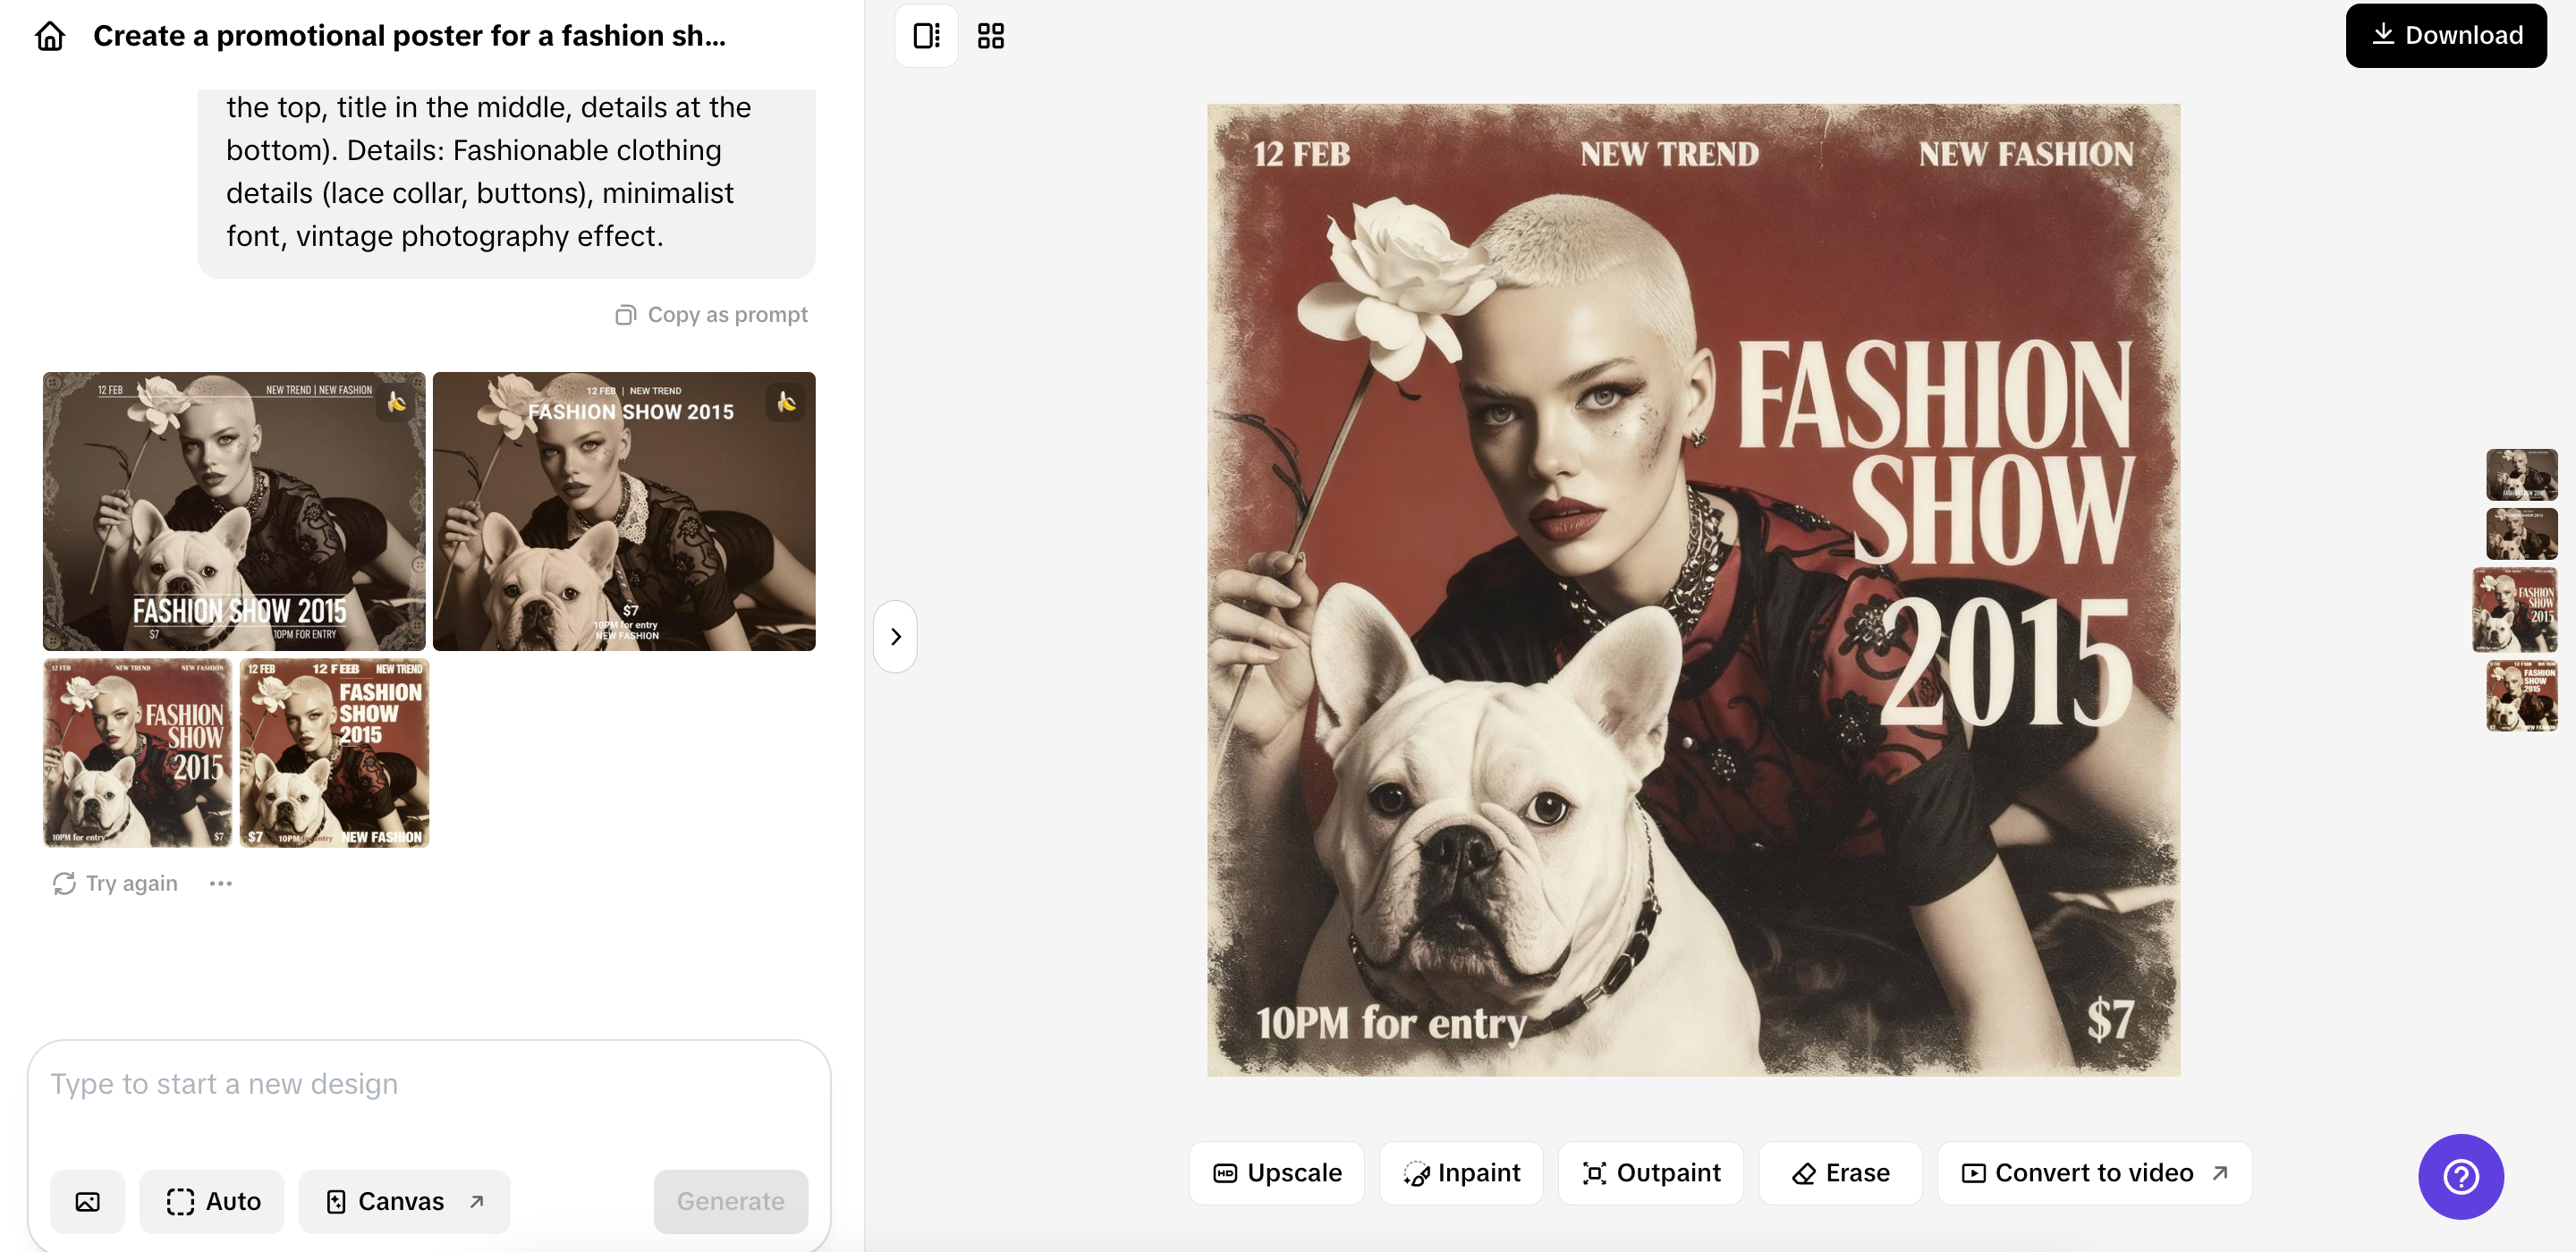Select the first sepia poster thumbnail
The width and height of the screenshot is (2576, 1252).
(234, 511)
